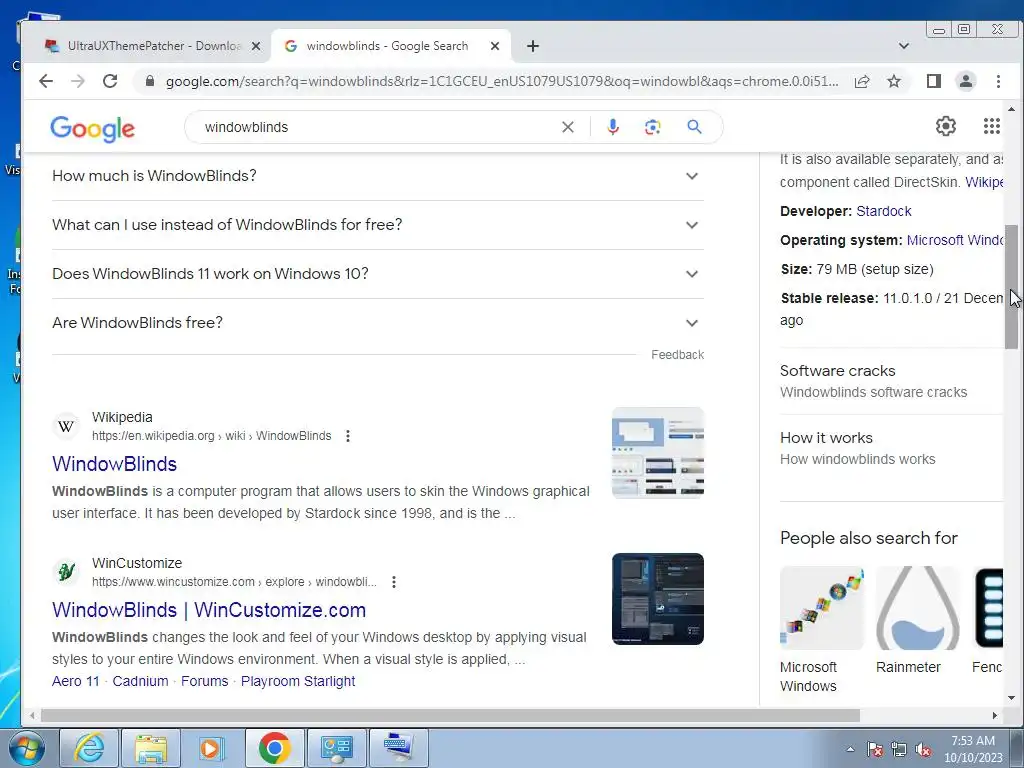Open Rainmeter related search thumbnail
Image resolution: width=1024 pixels, height=768 pixels.
click(918, 607)
